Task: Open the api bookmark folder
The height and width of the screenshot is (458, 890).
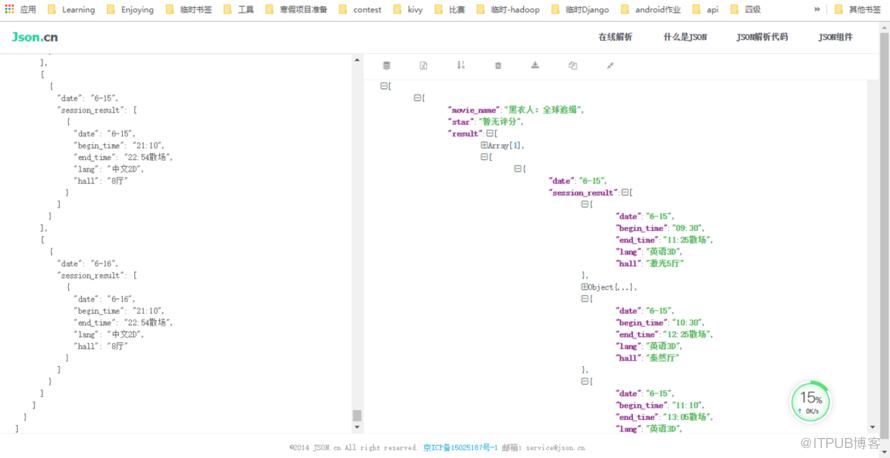Action: 705,10
